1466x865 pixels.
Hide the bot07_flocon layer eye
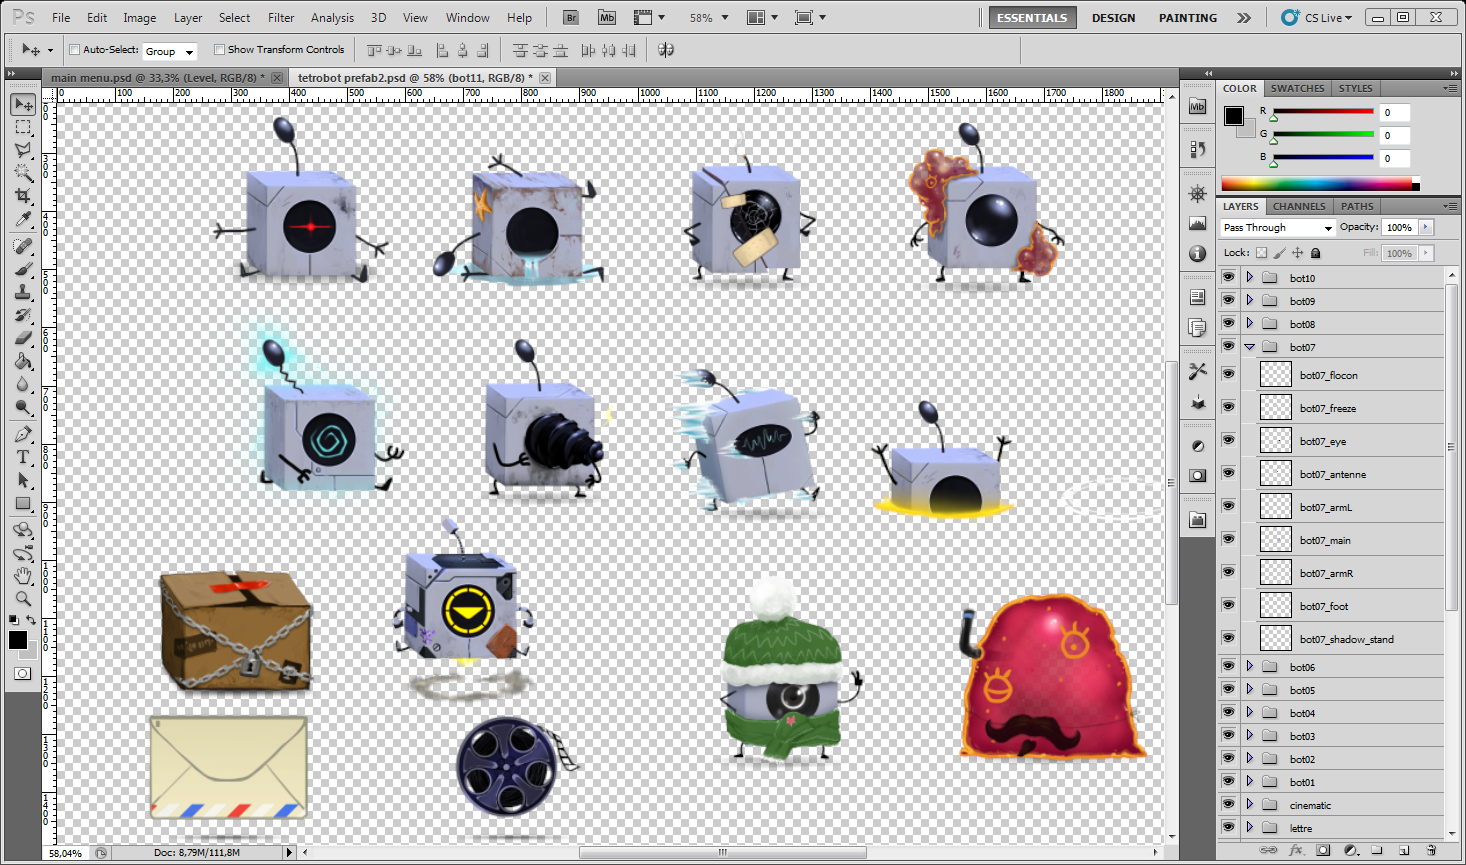coord(1228,374)
